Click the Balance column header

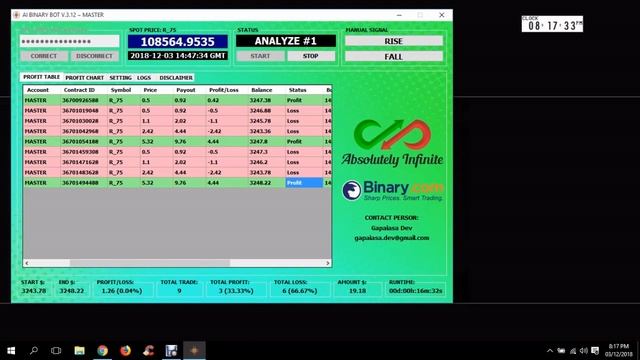[267, 90]
